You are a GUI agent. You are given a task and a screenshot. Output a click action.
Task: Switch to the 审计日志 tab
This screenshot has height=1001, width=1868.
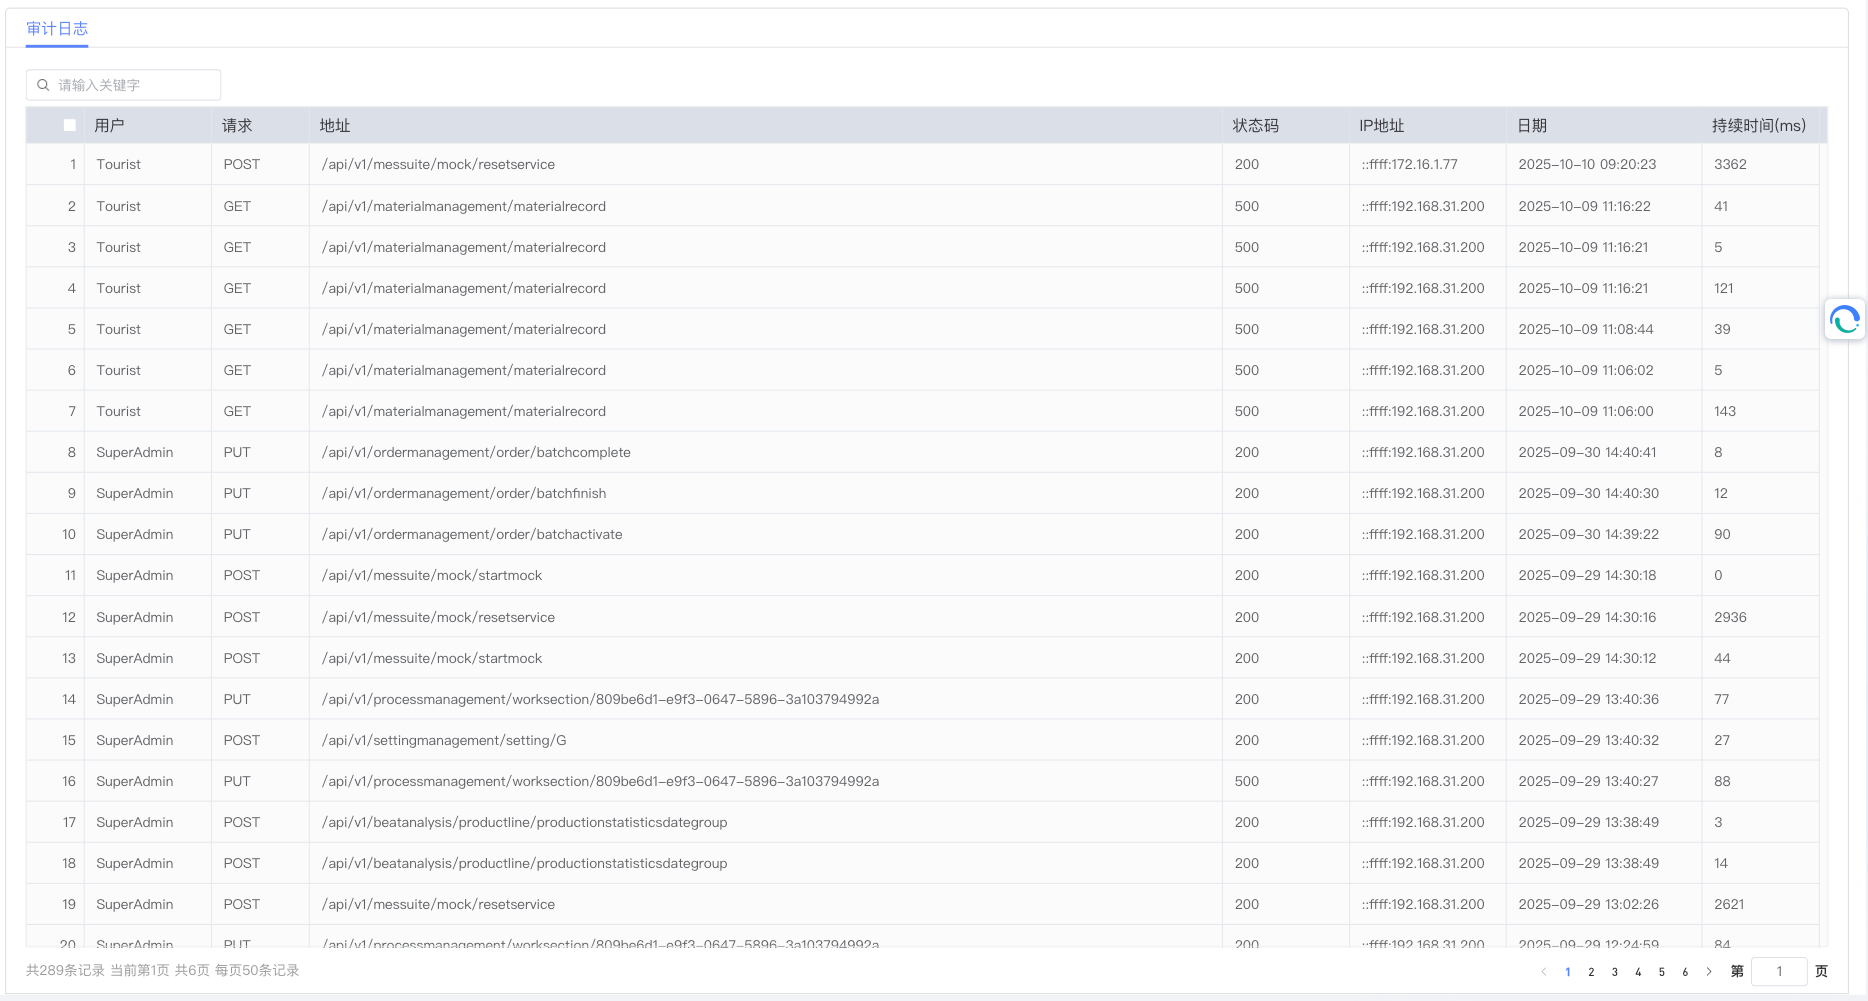tap(57, 29)
